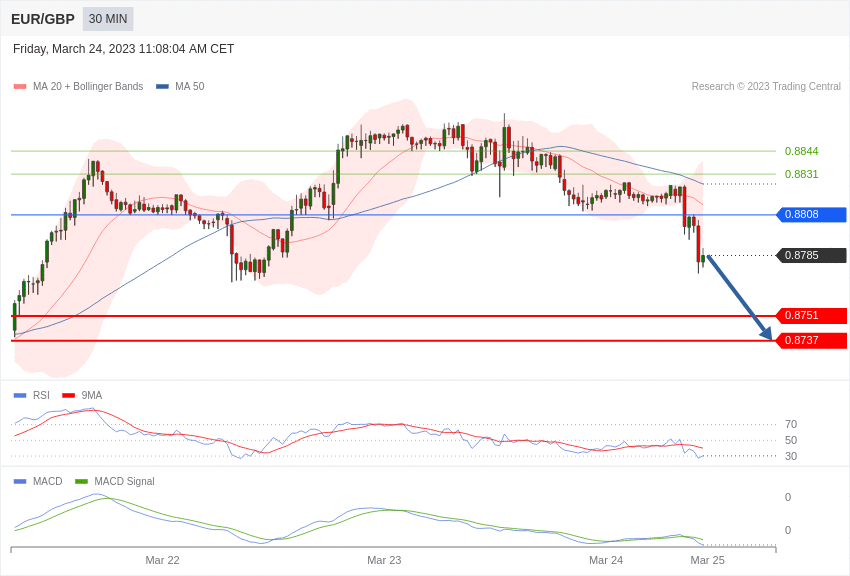Click the black 0.8785 current price tag
850x576 pixels.
click(812, 255)
